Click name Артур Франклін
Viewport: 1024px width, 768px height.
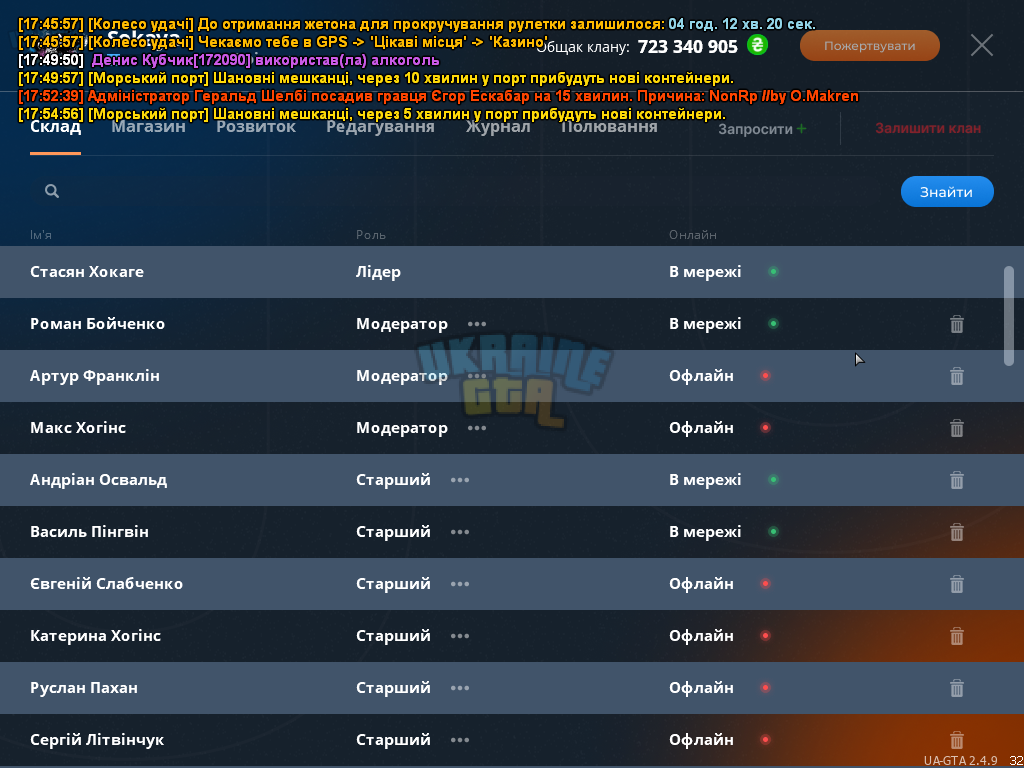(95, 376)
